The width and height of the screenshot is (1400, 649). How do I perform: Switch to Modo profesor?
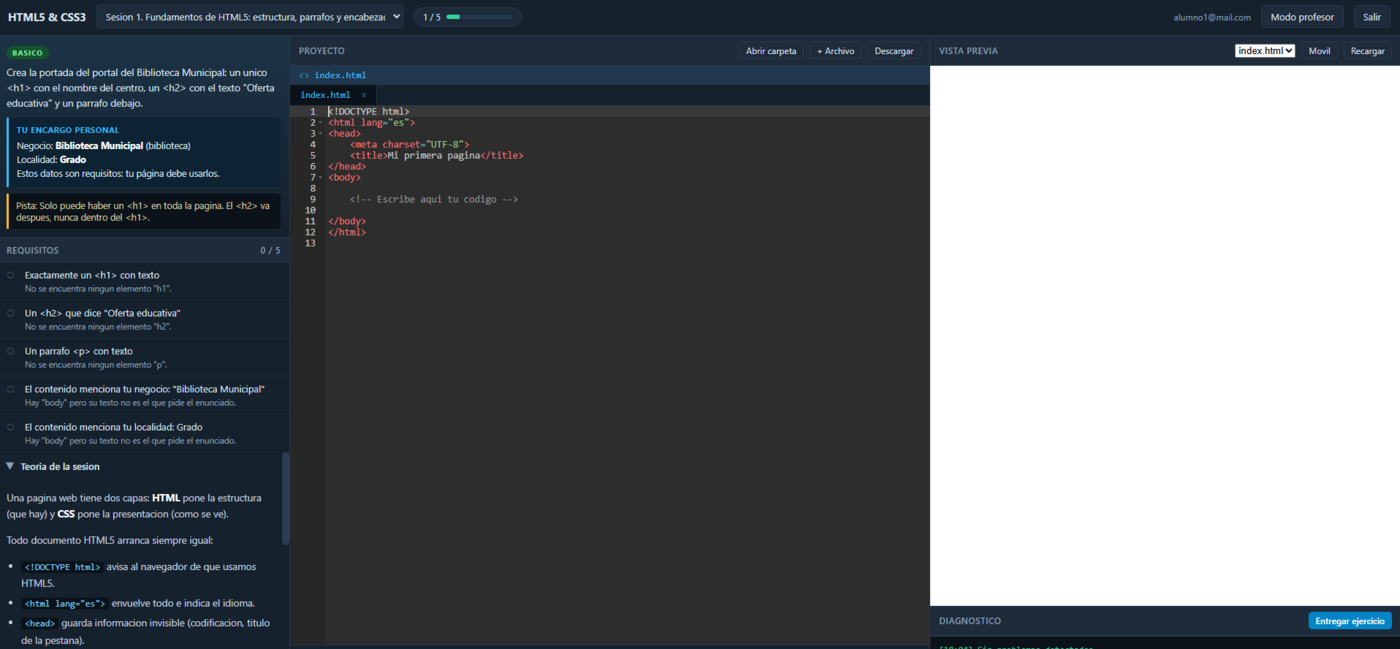(1302, 17)
